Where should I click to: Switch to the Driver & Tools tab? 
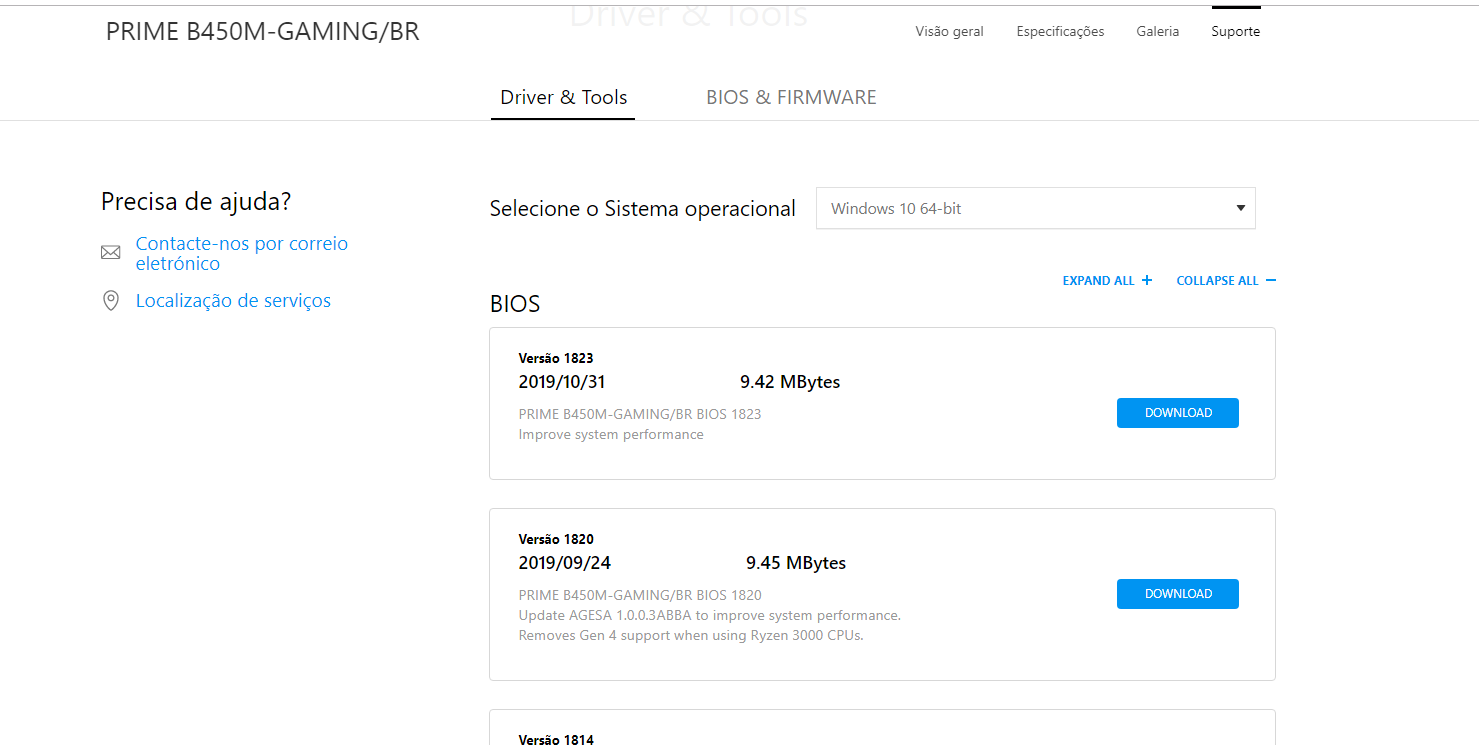coord(563,97)
